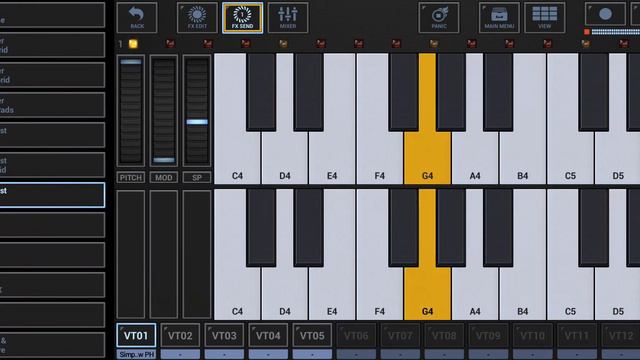Select voice track VT08
The width and height of the screenshot is (640, 360).
tap(444, 336)
